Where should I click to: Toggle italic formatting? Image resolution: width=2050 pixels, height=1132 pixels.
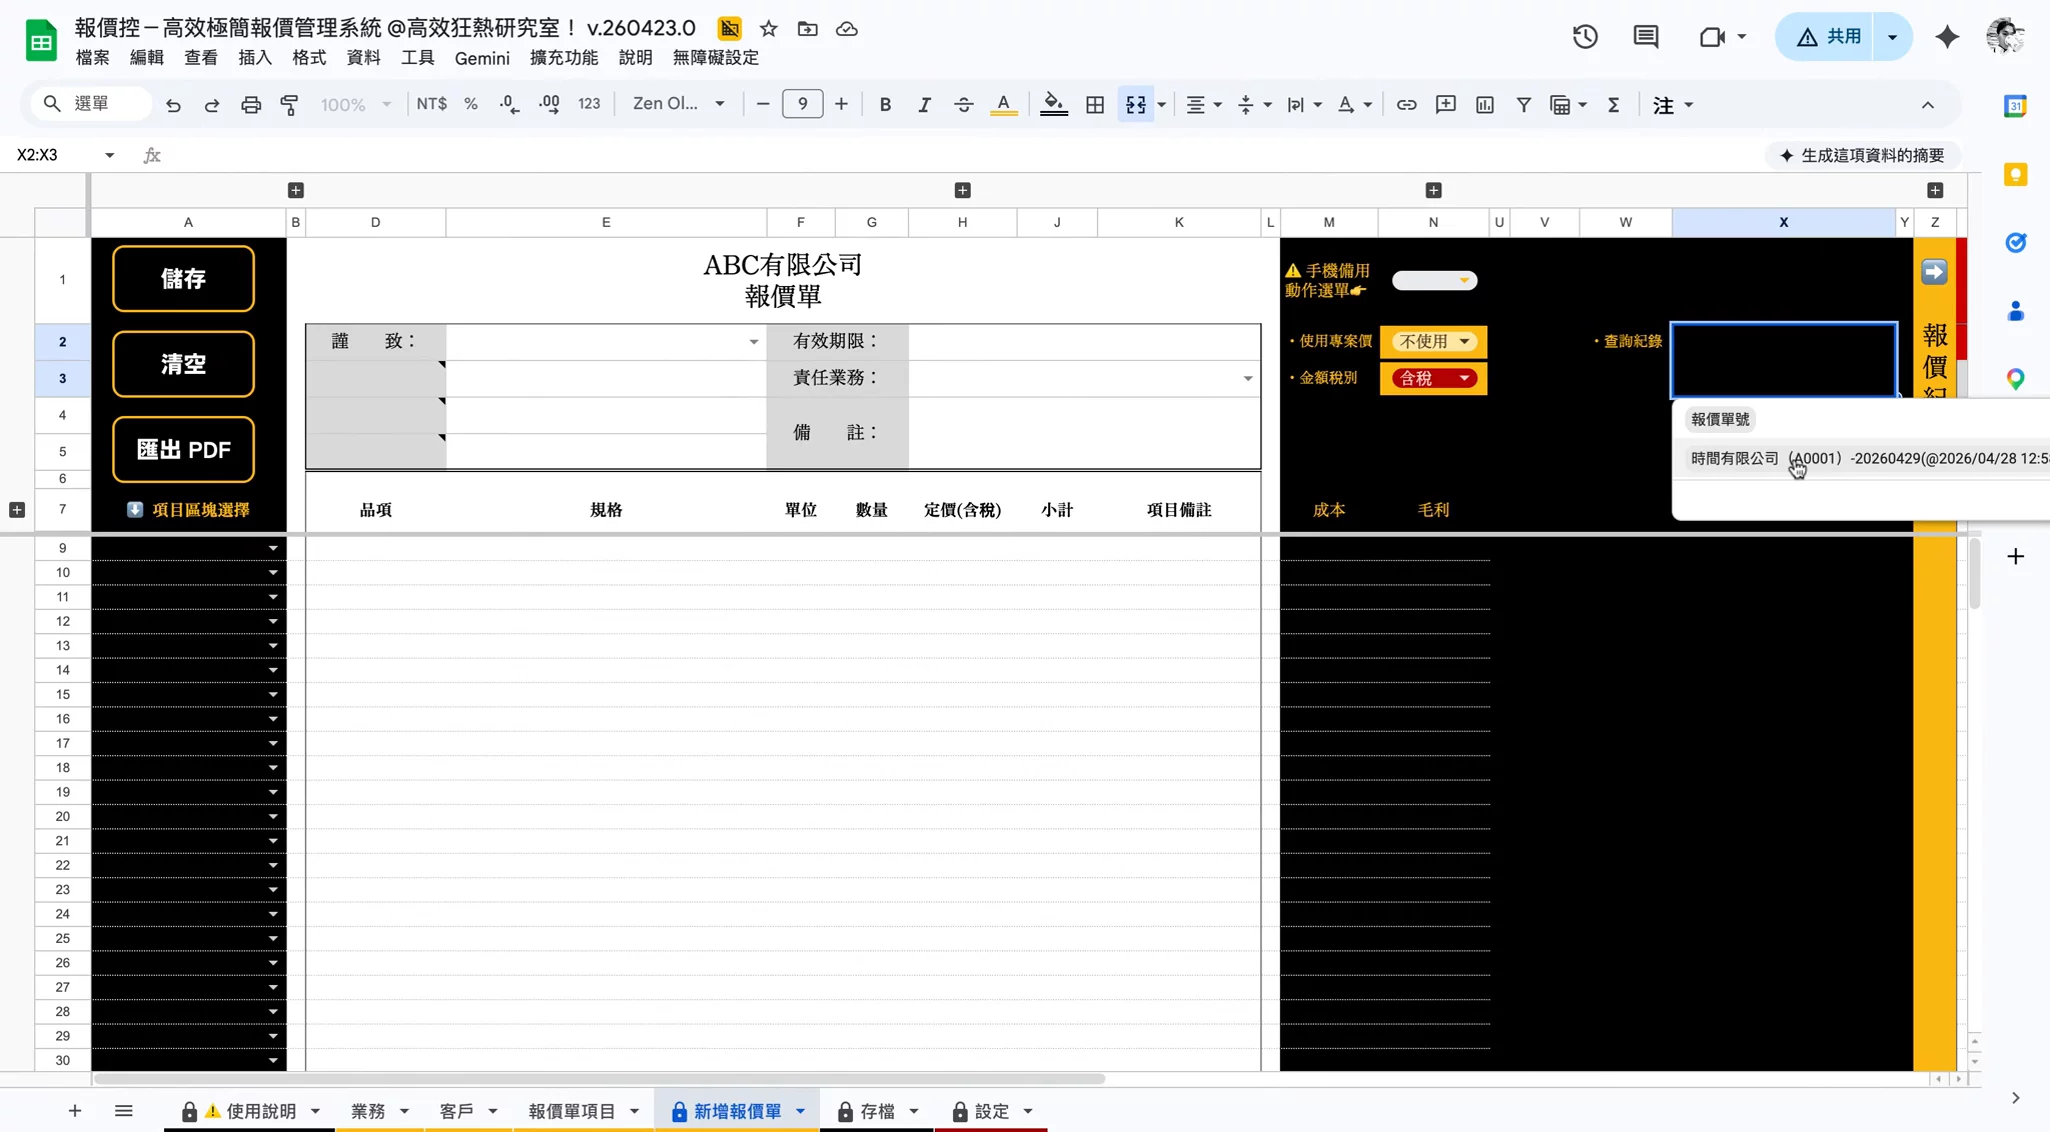(x=924, y=105)
